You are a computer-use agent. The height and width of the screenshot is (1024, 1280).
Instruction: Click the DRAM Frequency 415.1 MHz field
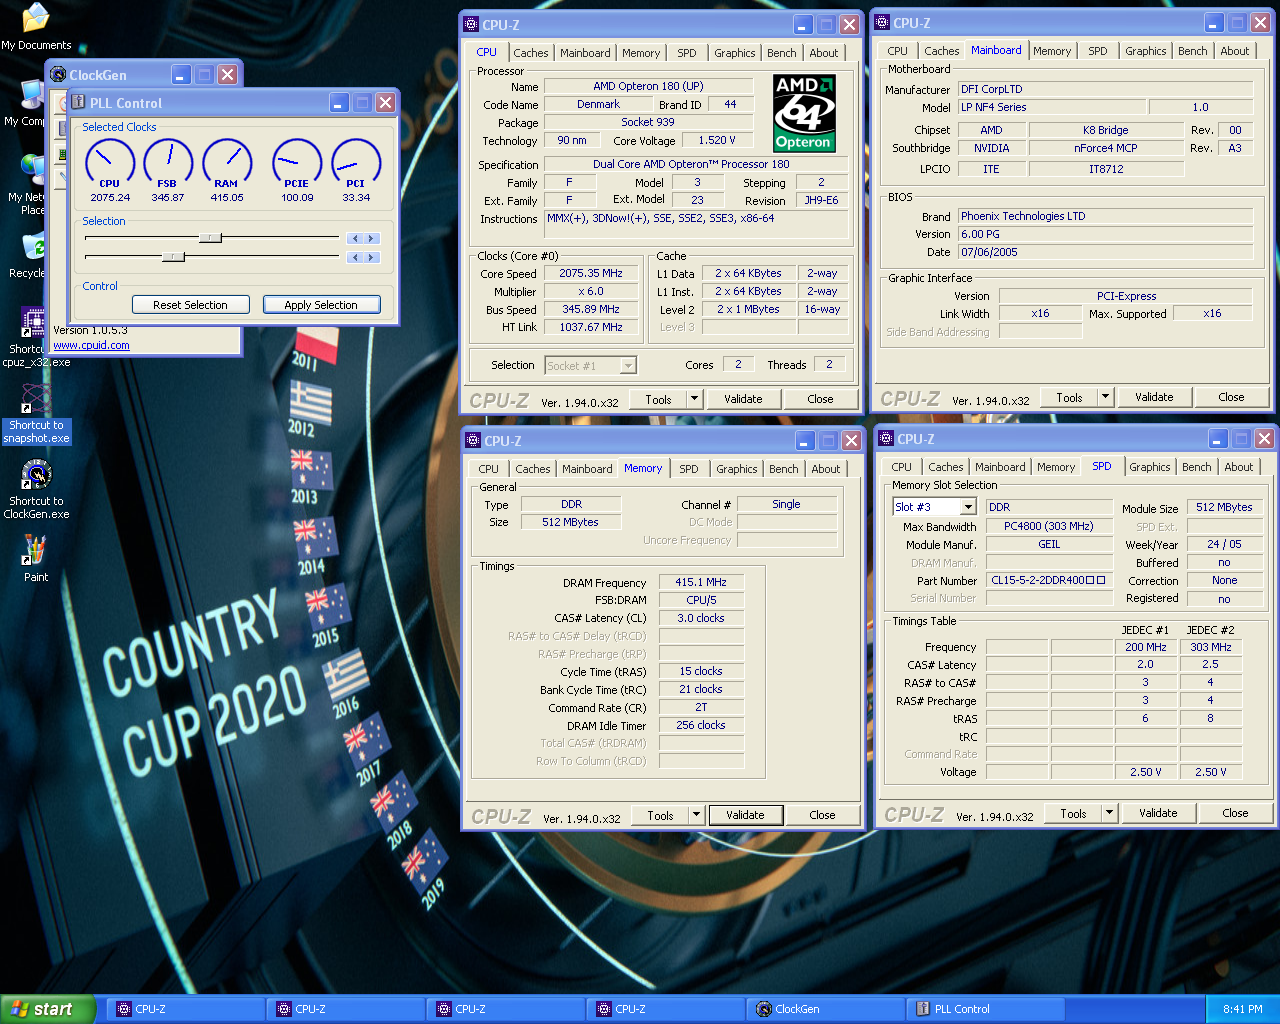(701, 582)
